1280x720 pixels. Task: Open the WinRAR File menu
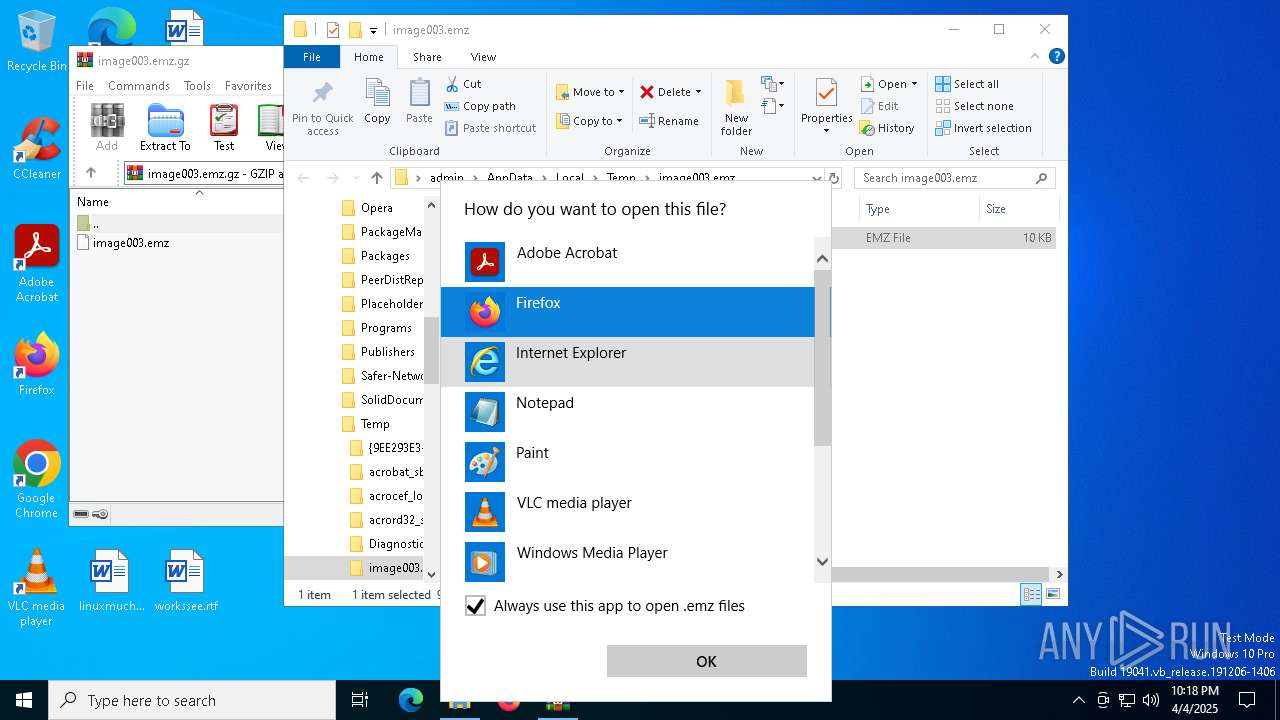click(x=85, y=86)
